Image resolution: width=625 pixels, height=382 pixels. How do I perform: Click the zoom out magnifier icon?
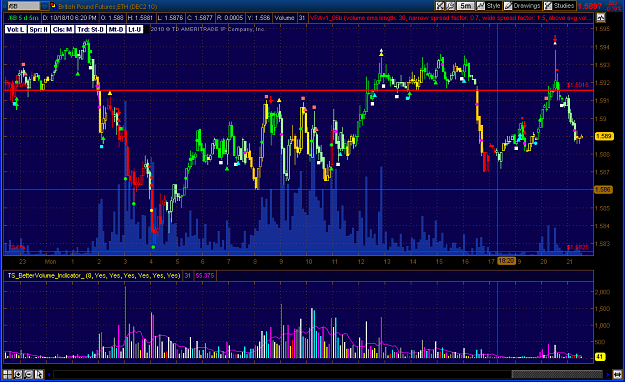tap(28, 374)
